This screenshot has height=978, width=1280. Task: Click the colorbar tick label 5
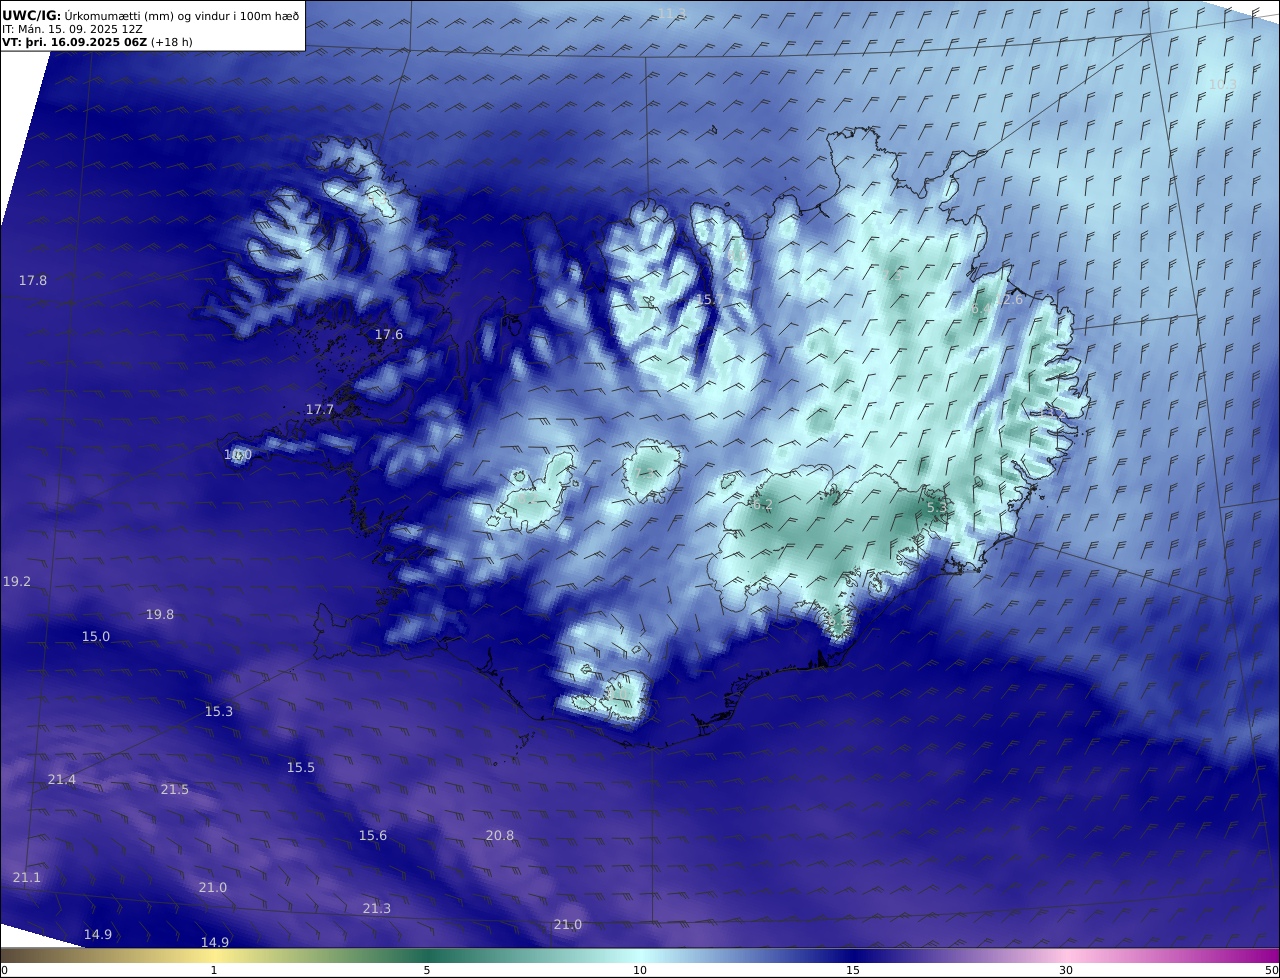pyautogui.click(x=427, y=970)
